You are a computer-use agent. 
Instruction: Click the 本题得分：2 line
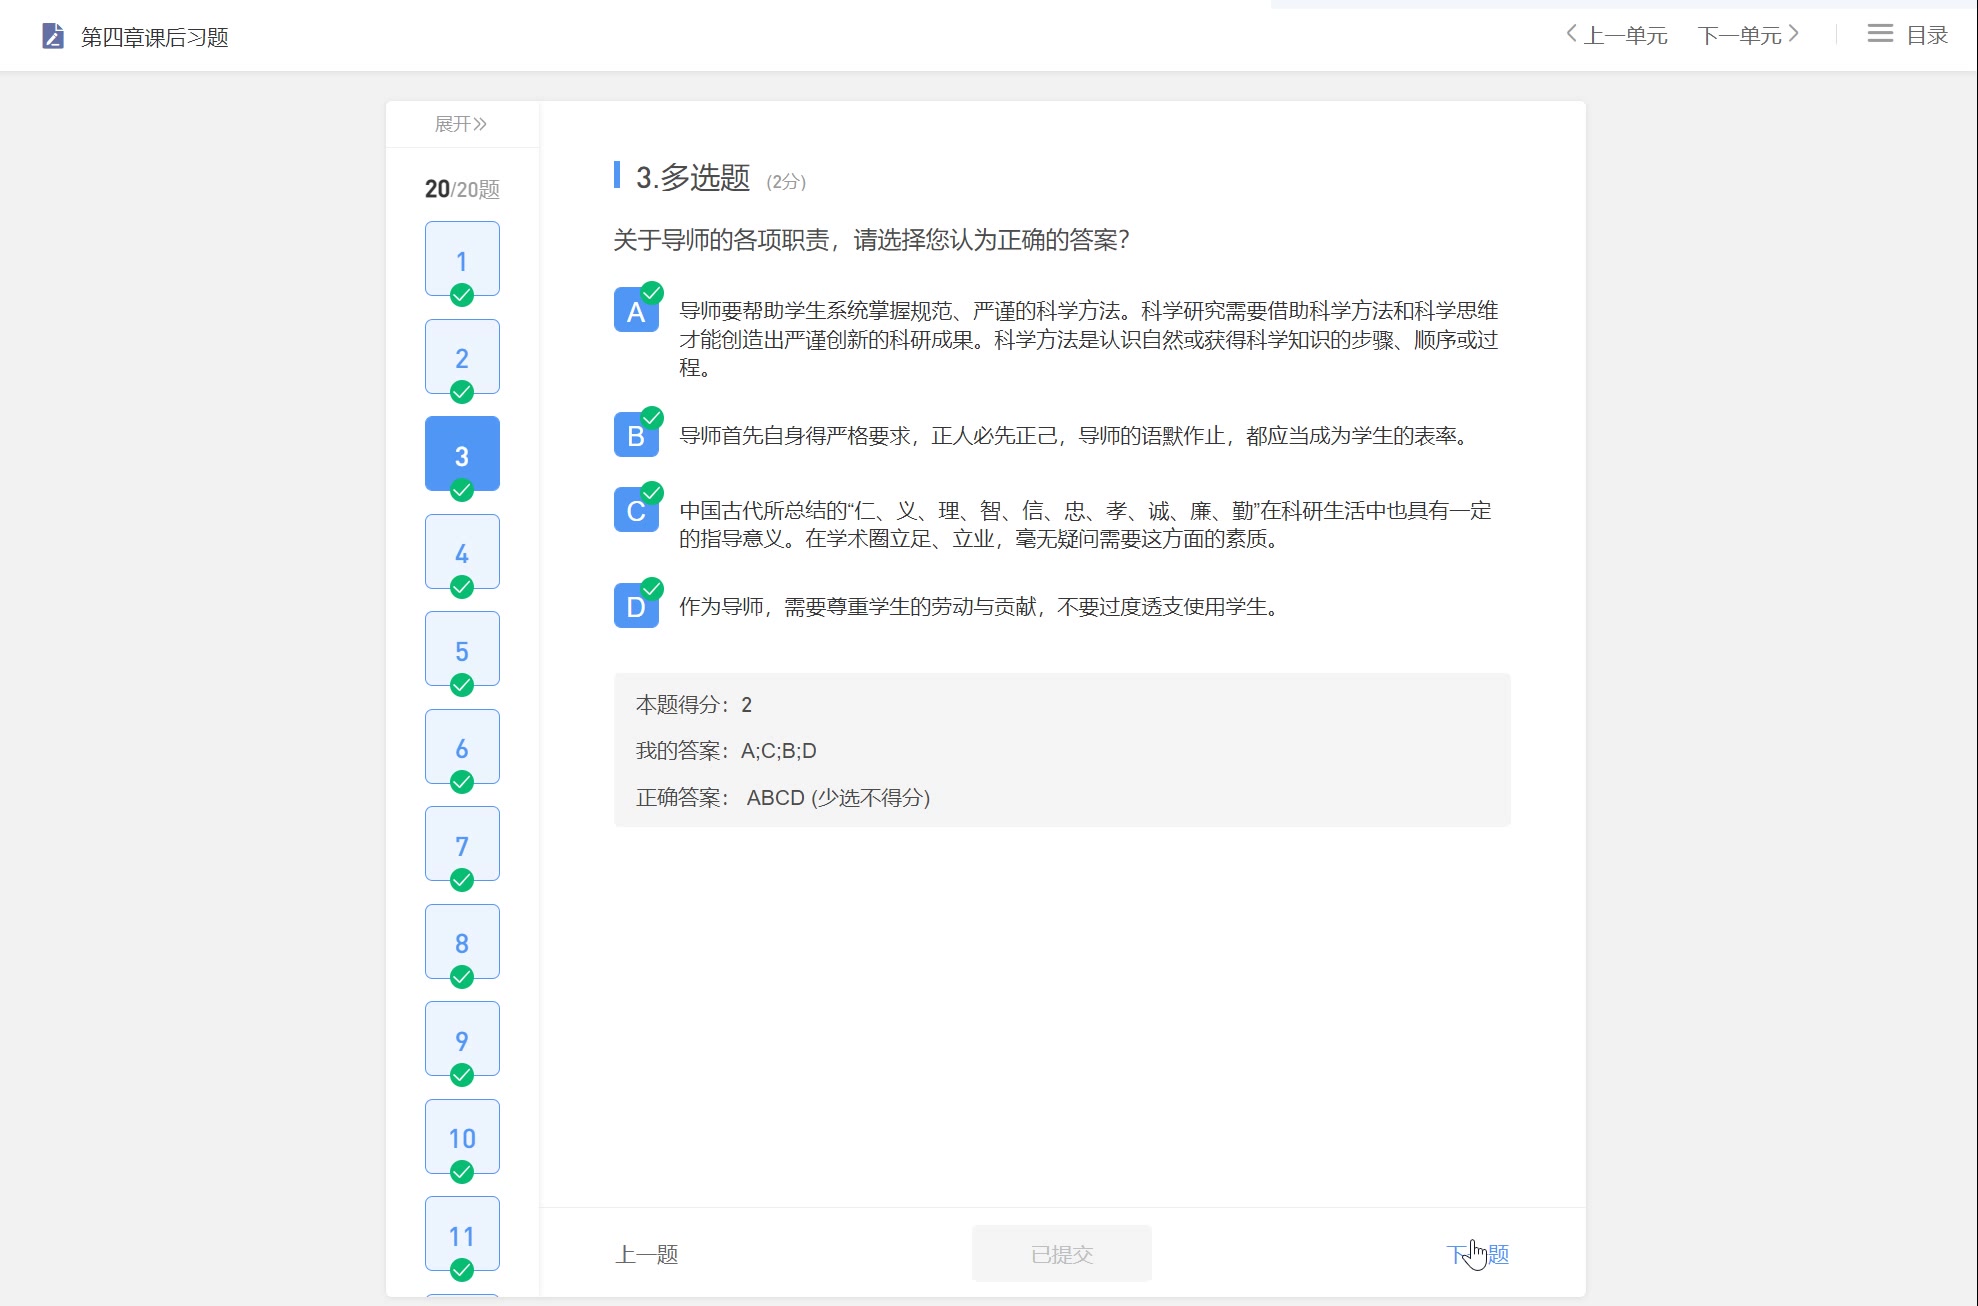pos(694,705)
